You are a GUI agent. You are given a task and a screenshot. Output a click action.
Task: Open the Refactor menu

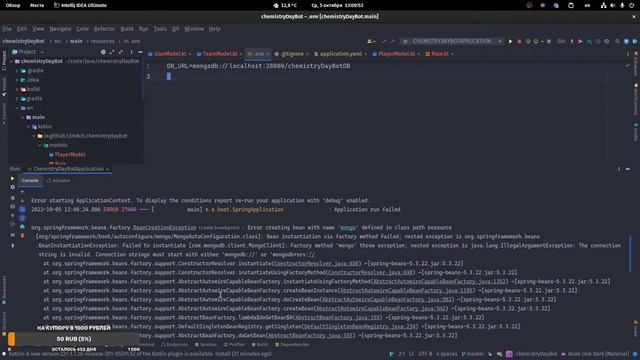(x=104, y=29)
